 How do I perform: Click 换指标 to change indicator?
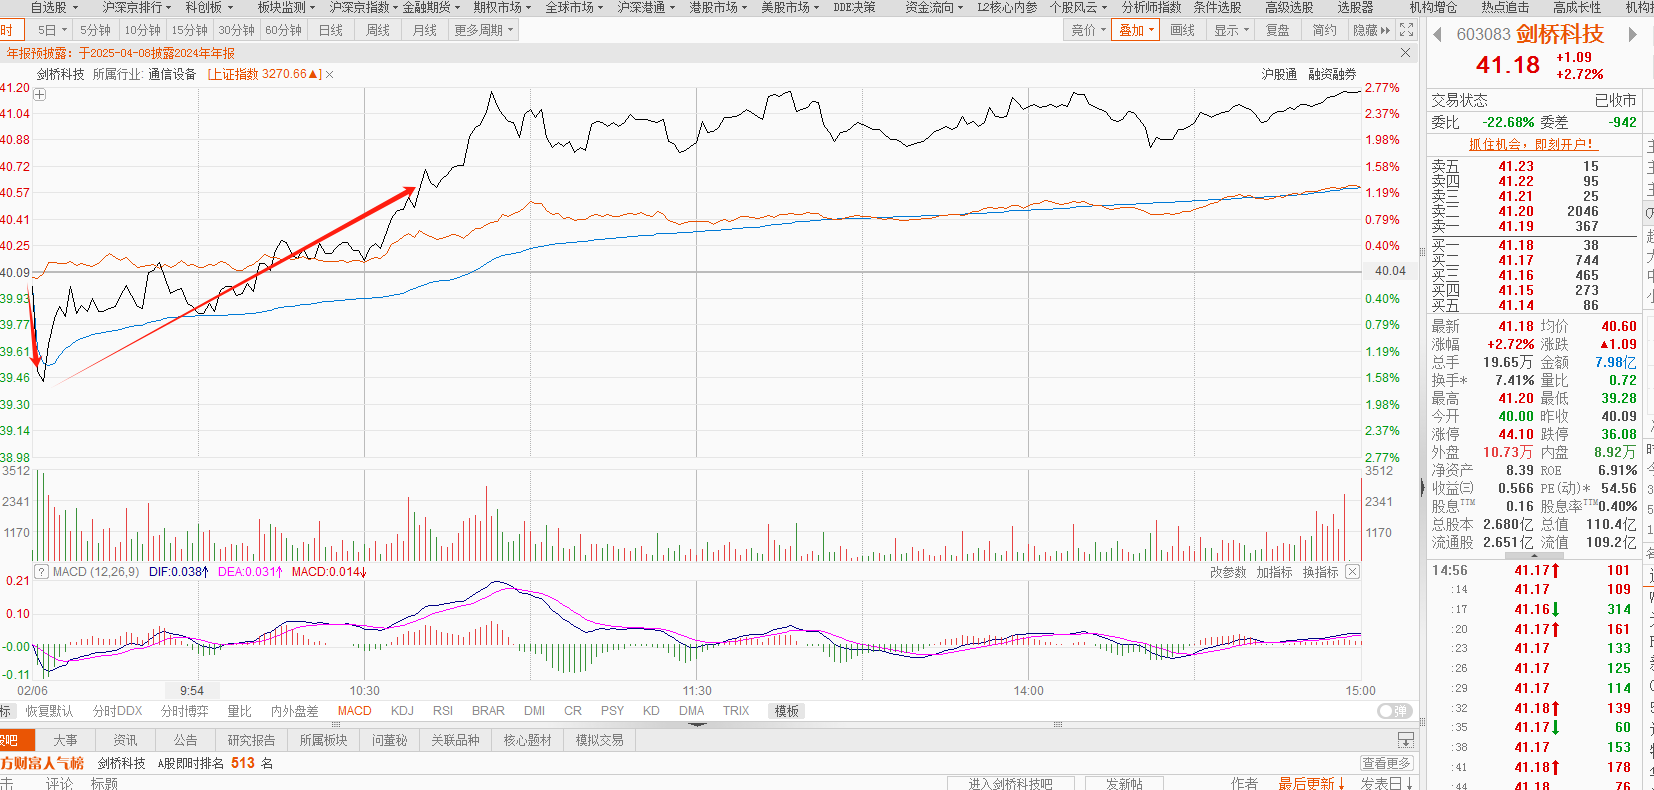(1320, 572)
